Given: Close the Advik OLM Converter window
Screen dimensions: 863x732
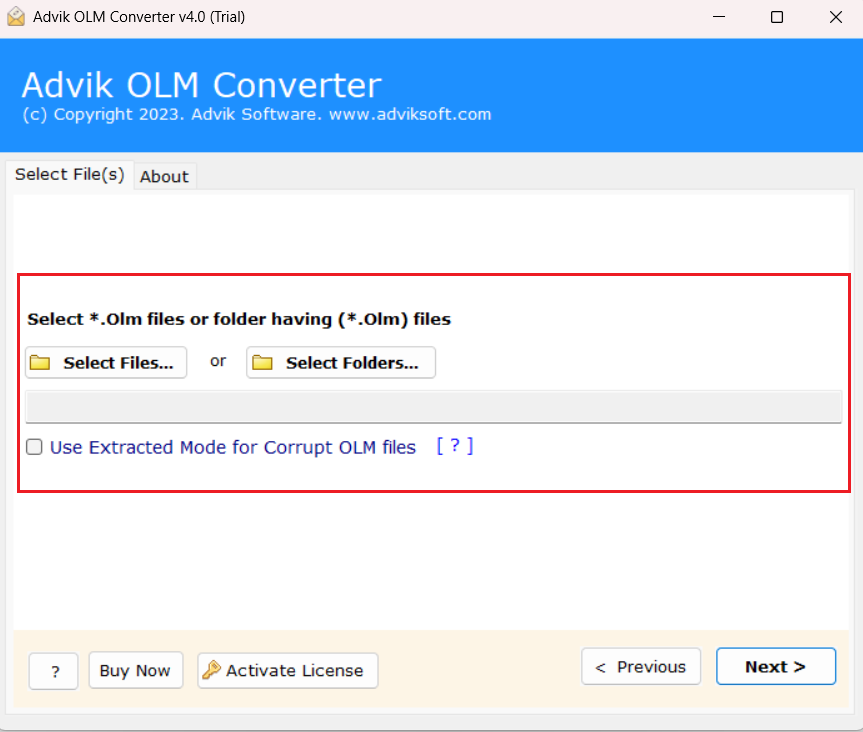Looking at the screenshot, I should click(834, 17).
